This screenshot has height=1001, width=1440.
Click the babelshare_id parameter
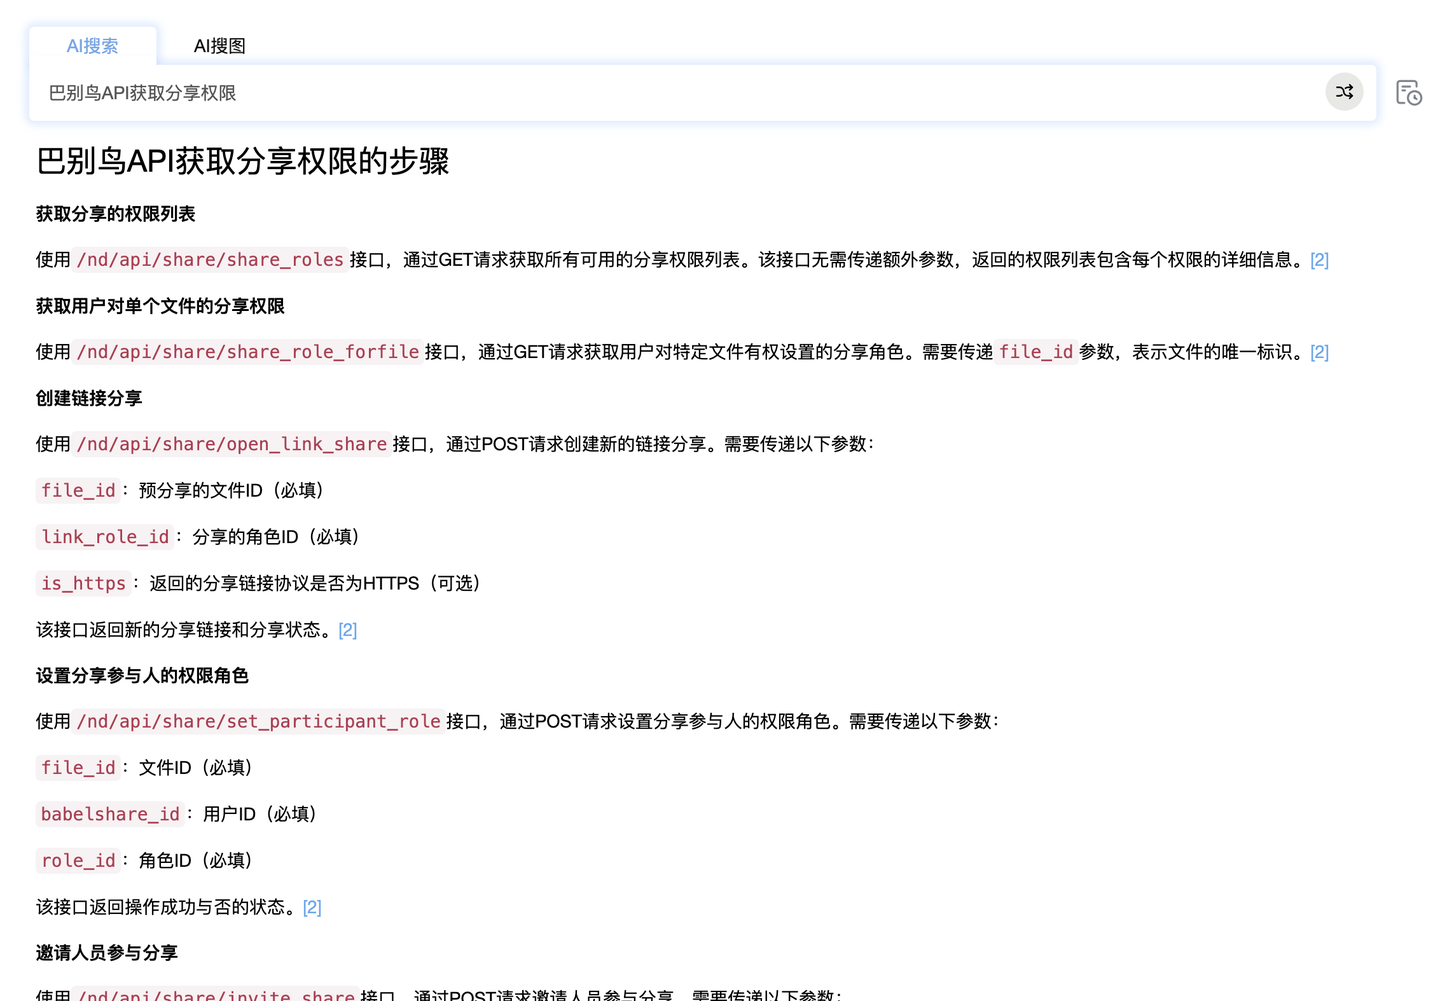110,814
